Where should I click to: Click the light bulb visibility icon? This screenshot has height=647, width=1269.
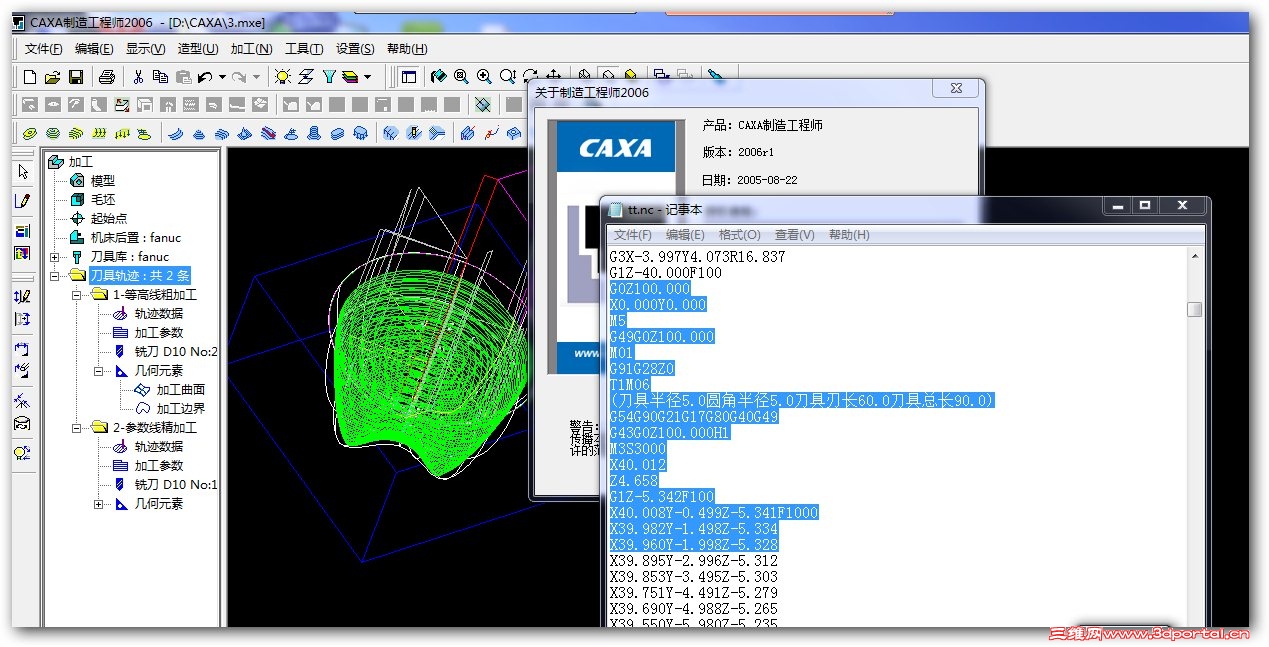point(283,77)
